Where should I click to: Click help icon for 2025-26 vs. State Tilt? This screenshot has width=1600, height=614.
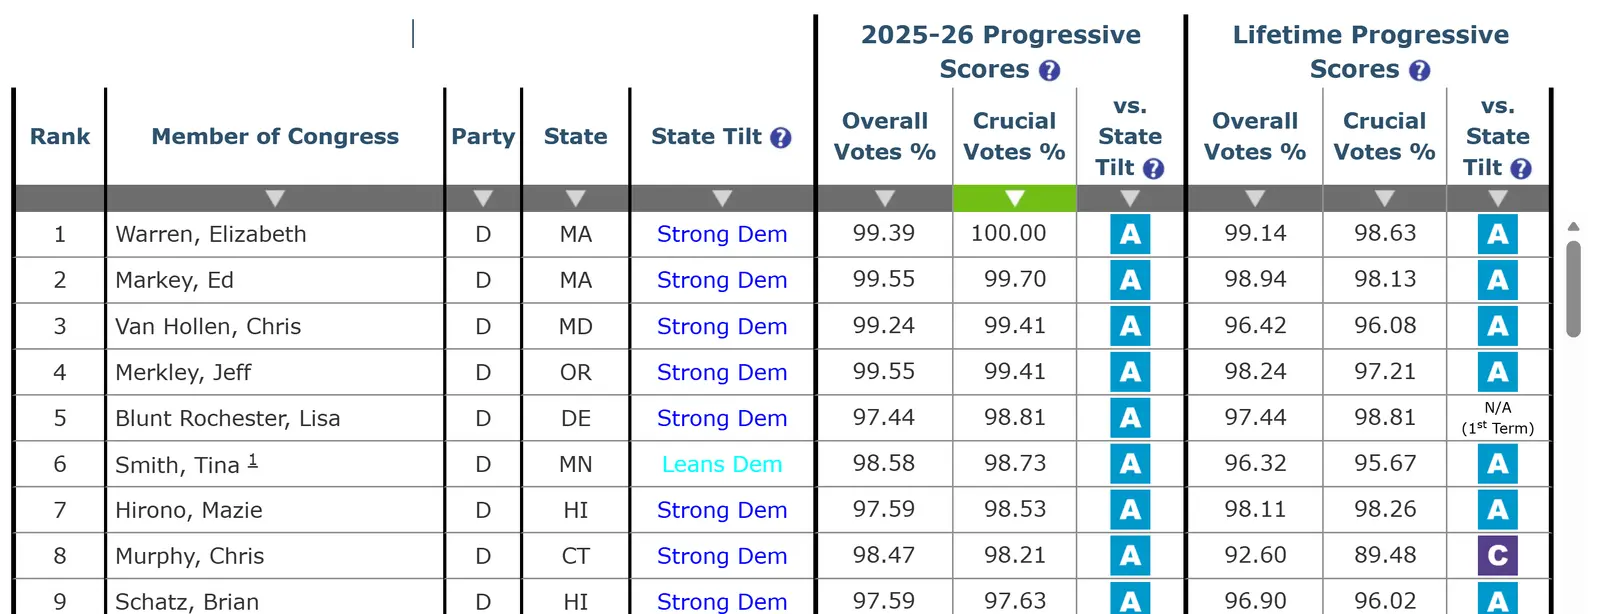[x=1153, y=168]
